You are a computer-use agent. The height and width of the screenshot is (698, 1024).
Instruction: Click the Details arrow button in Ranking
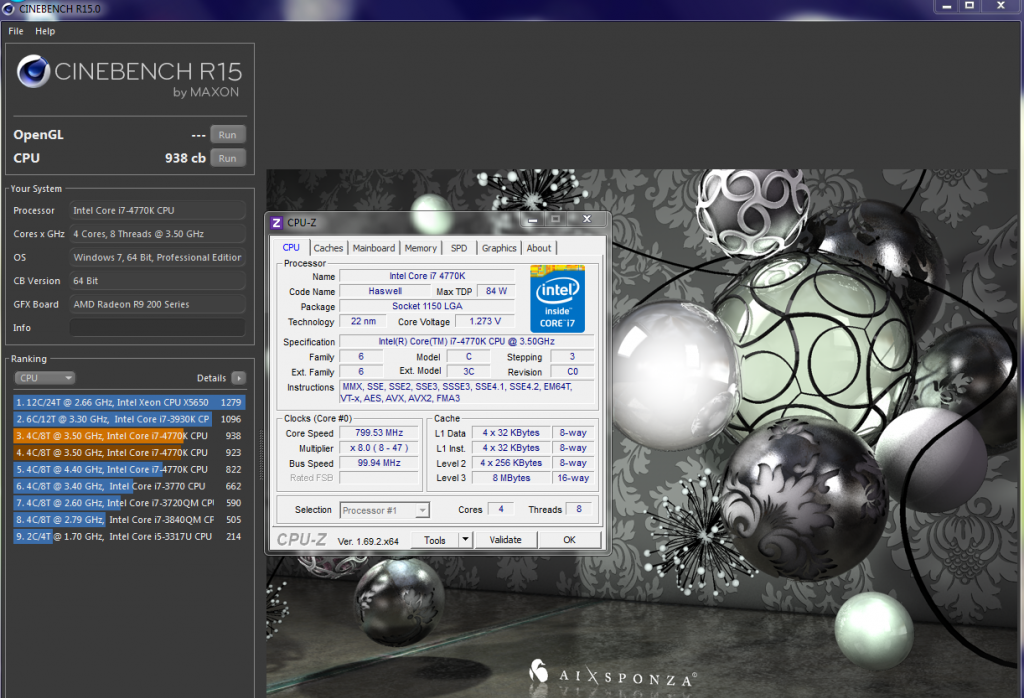tap(238, 378)
